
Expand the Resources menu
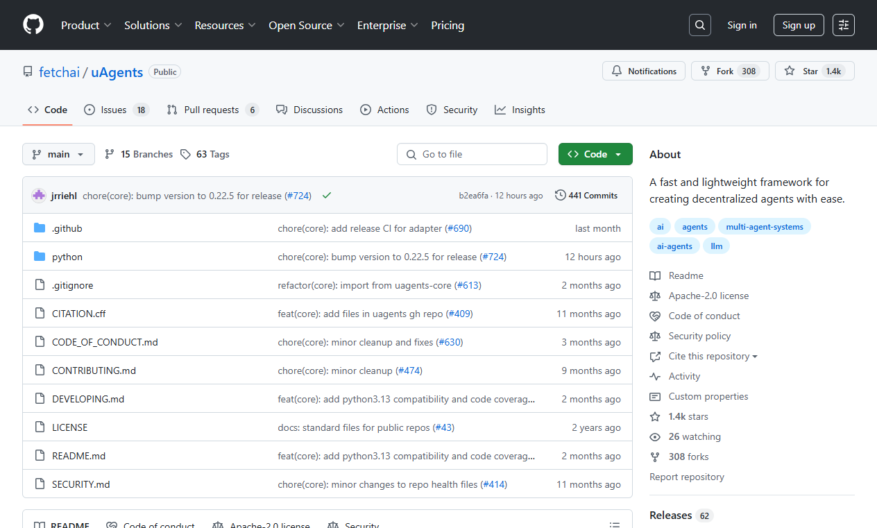(x=225, y=25)
